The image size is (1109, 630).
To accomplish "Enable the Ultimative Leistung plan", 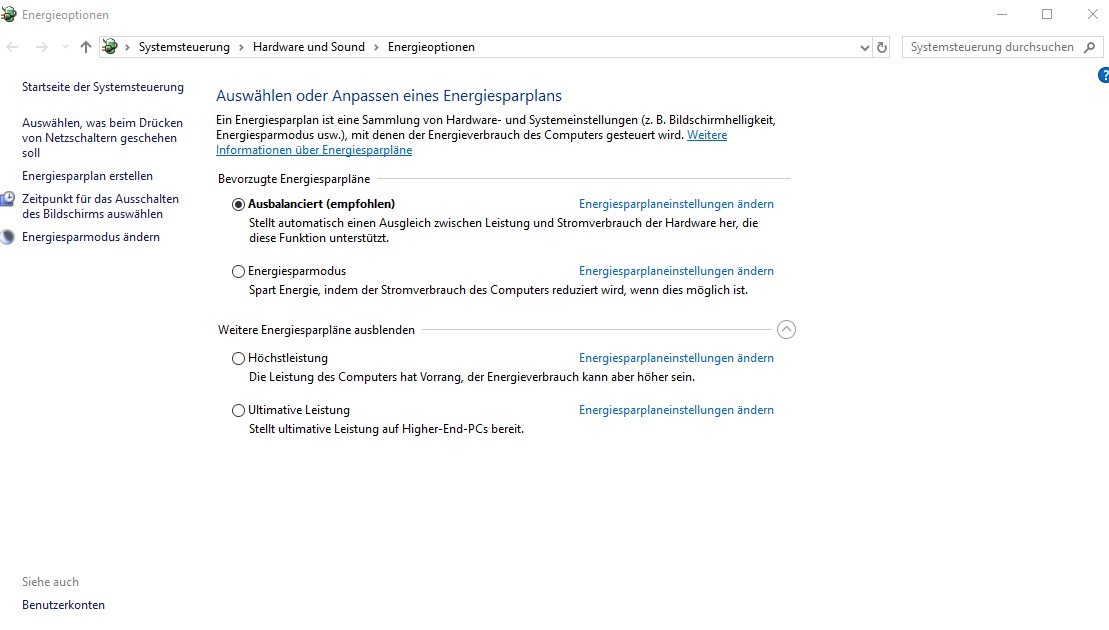I will [x=238, y=410].
